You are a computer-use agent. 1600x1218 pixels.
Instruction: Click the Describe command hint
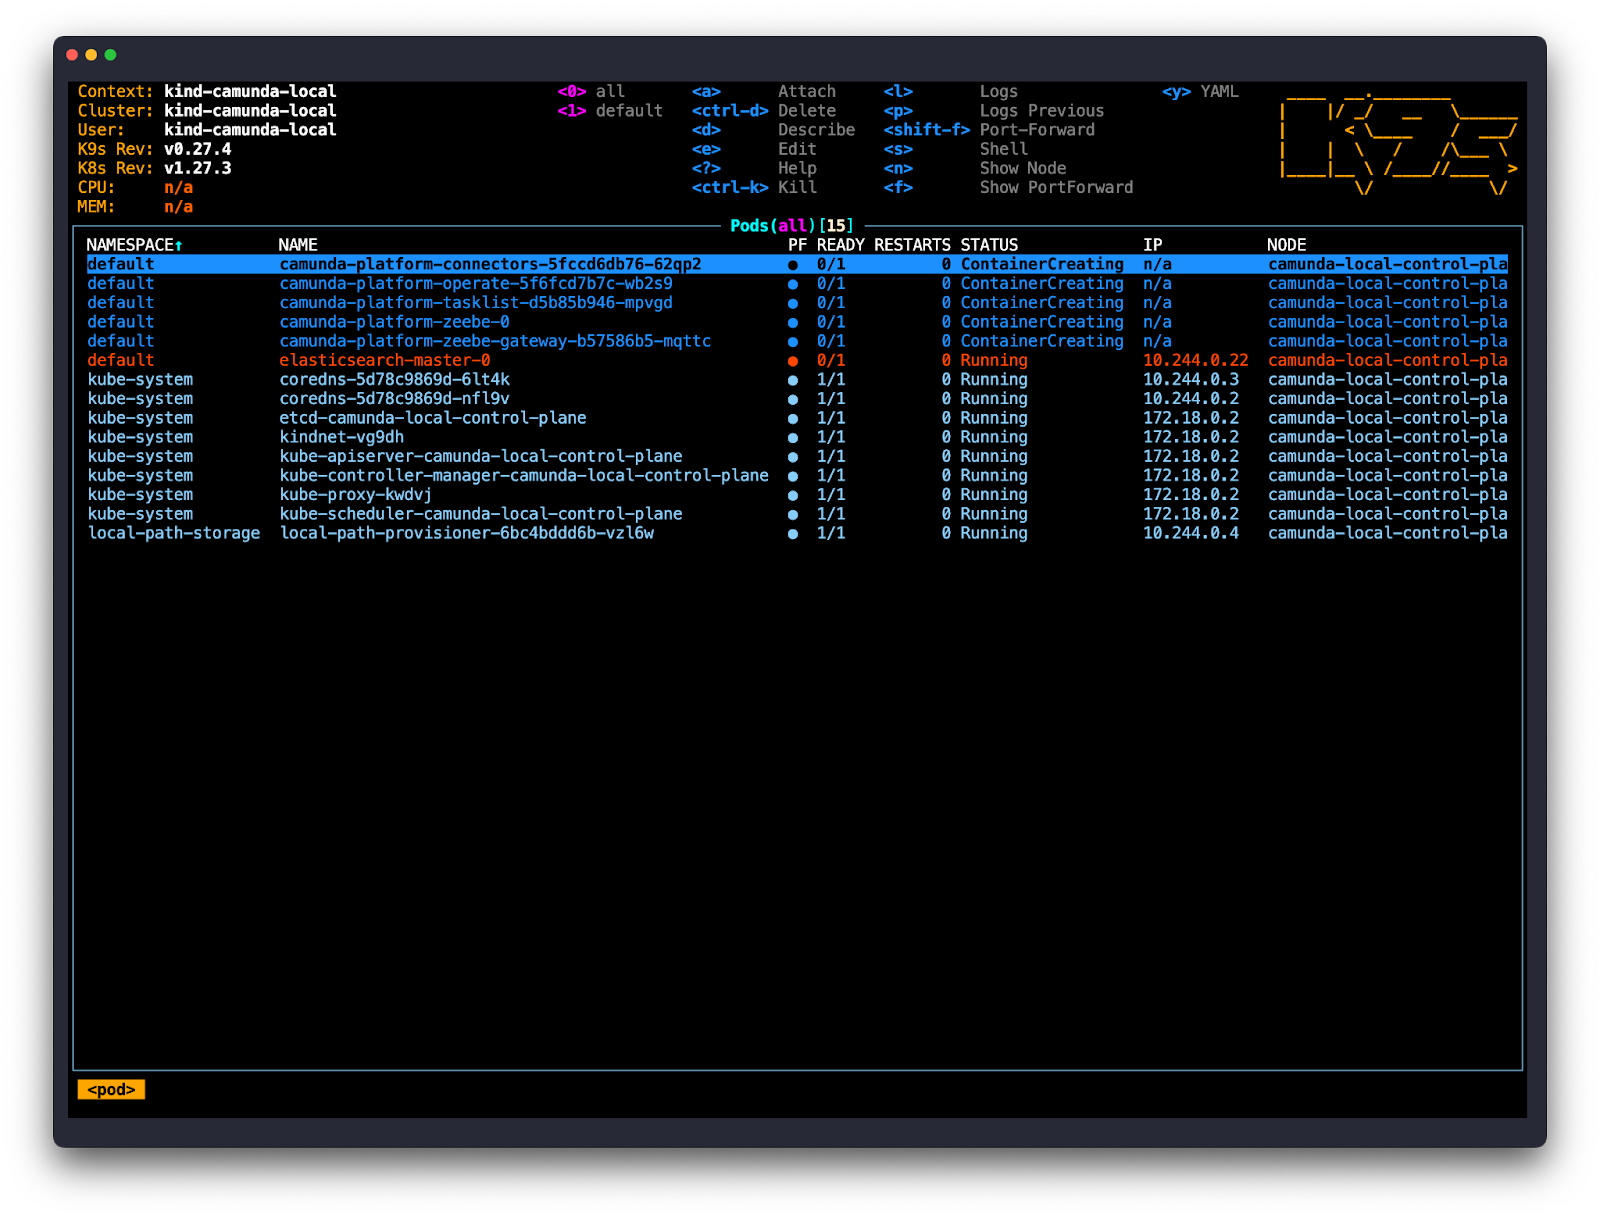pos(817,130)
